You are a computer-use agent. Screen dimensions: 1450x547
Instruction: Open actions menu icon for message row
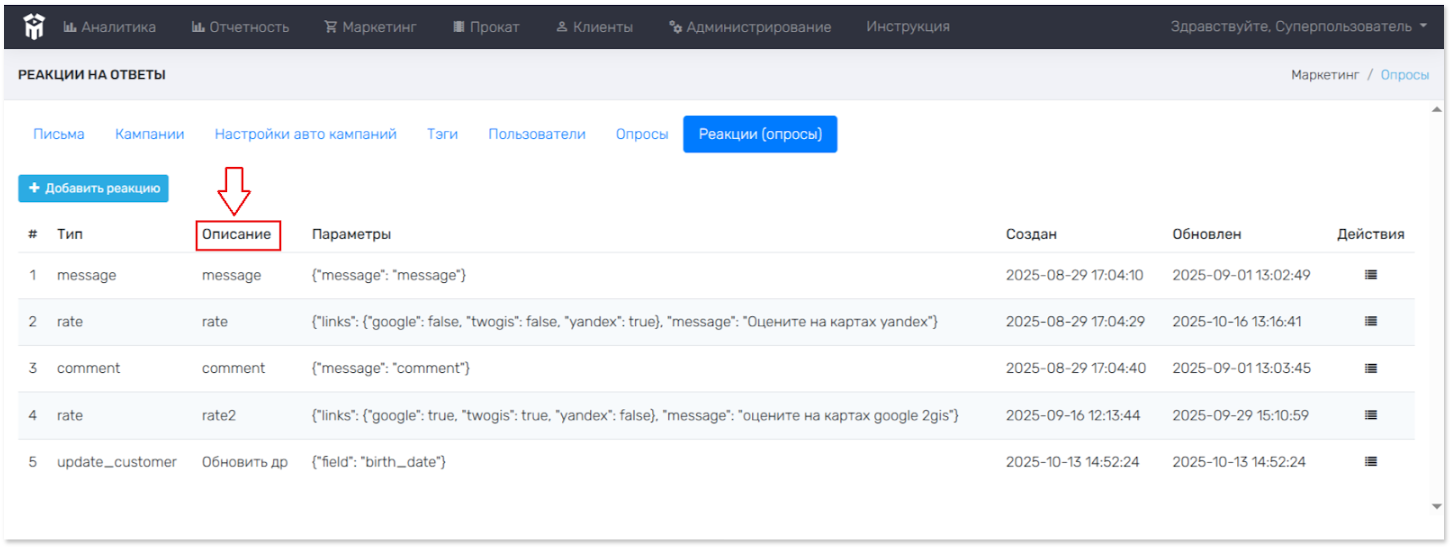[x=1370, y=275]
